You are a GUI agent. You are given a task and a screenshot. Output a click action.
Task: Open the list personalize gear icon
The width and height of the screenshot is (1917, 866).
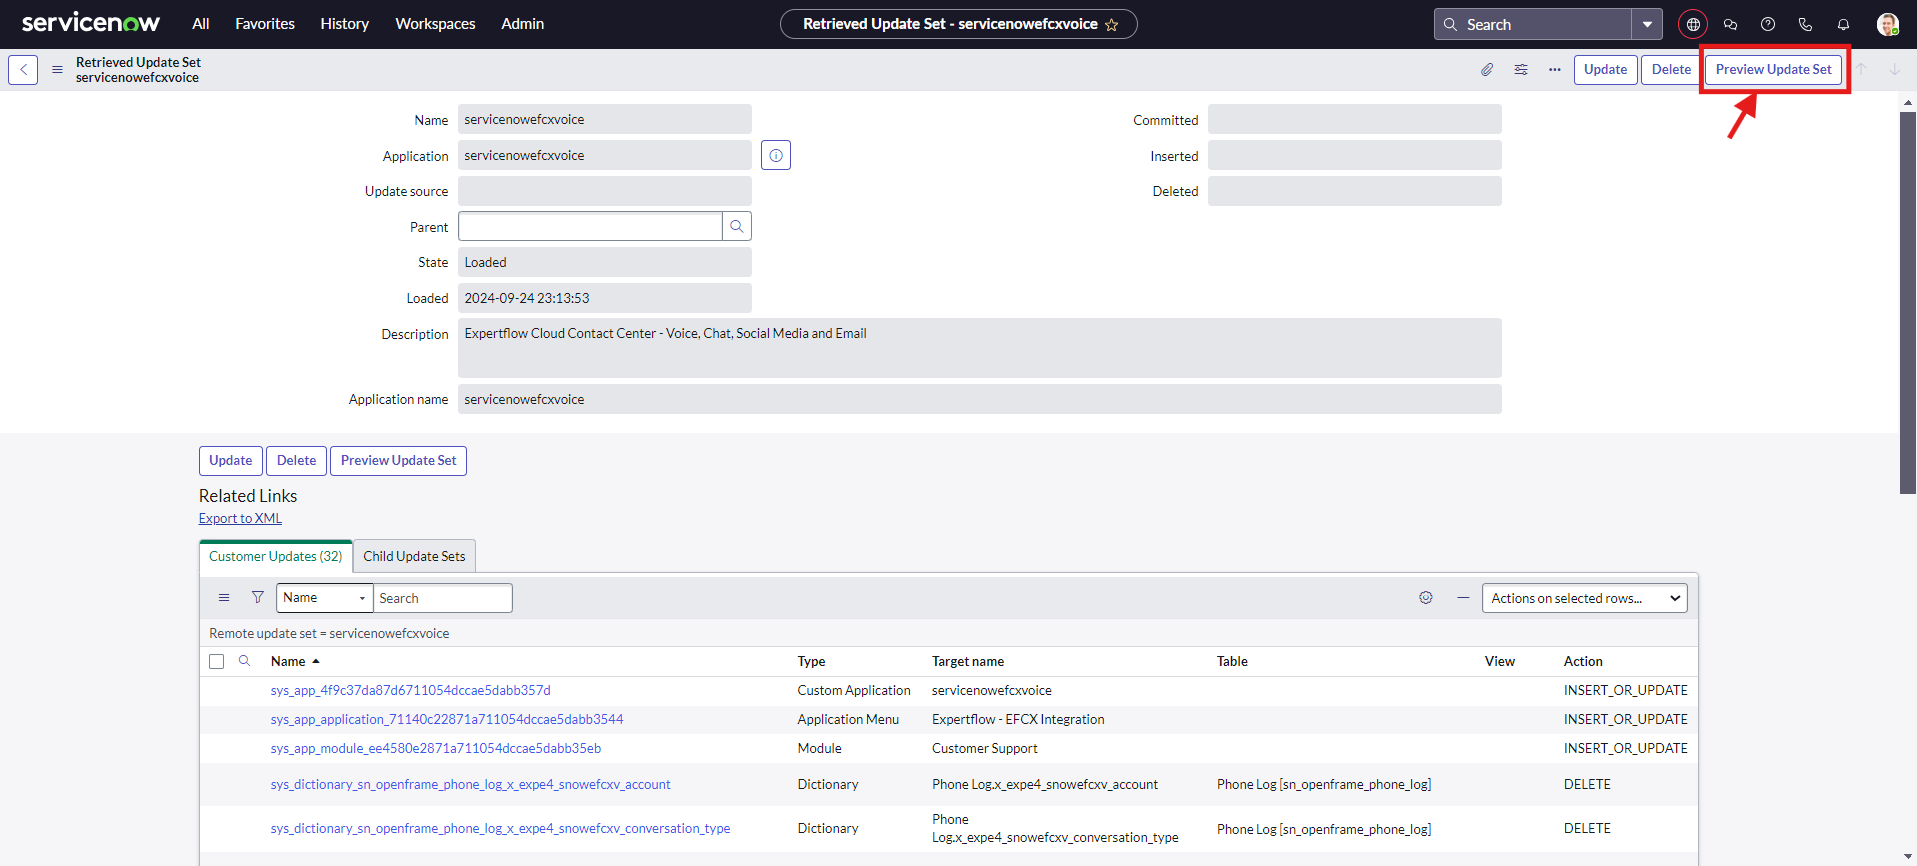point(1426,598)
